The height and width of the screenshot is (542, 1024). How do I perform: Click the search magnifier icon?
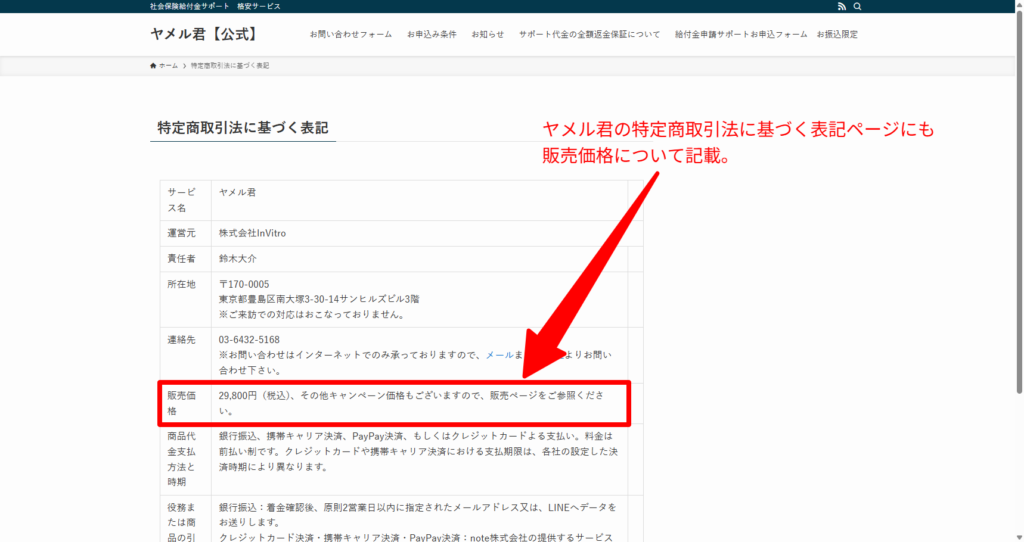tap(857, 7)
